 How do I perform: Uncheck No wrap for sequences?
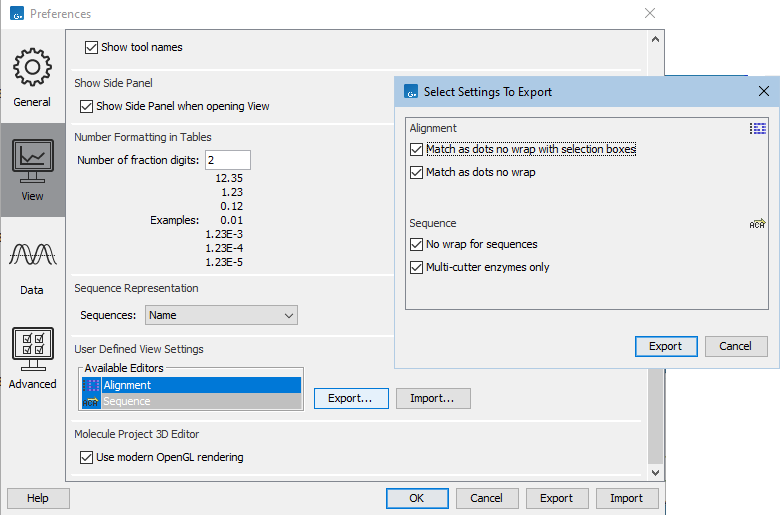[416, 244]
